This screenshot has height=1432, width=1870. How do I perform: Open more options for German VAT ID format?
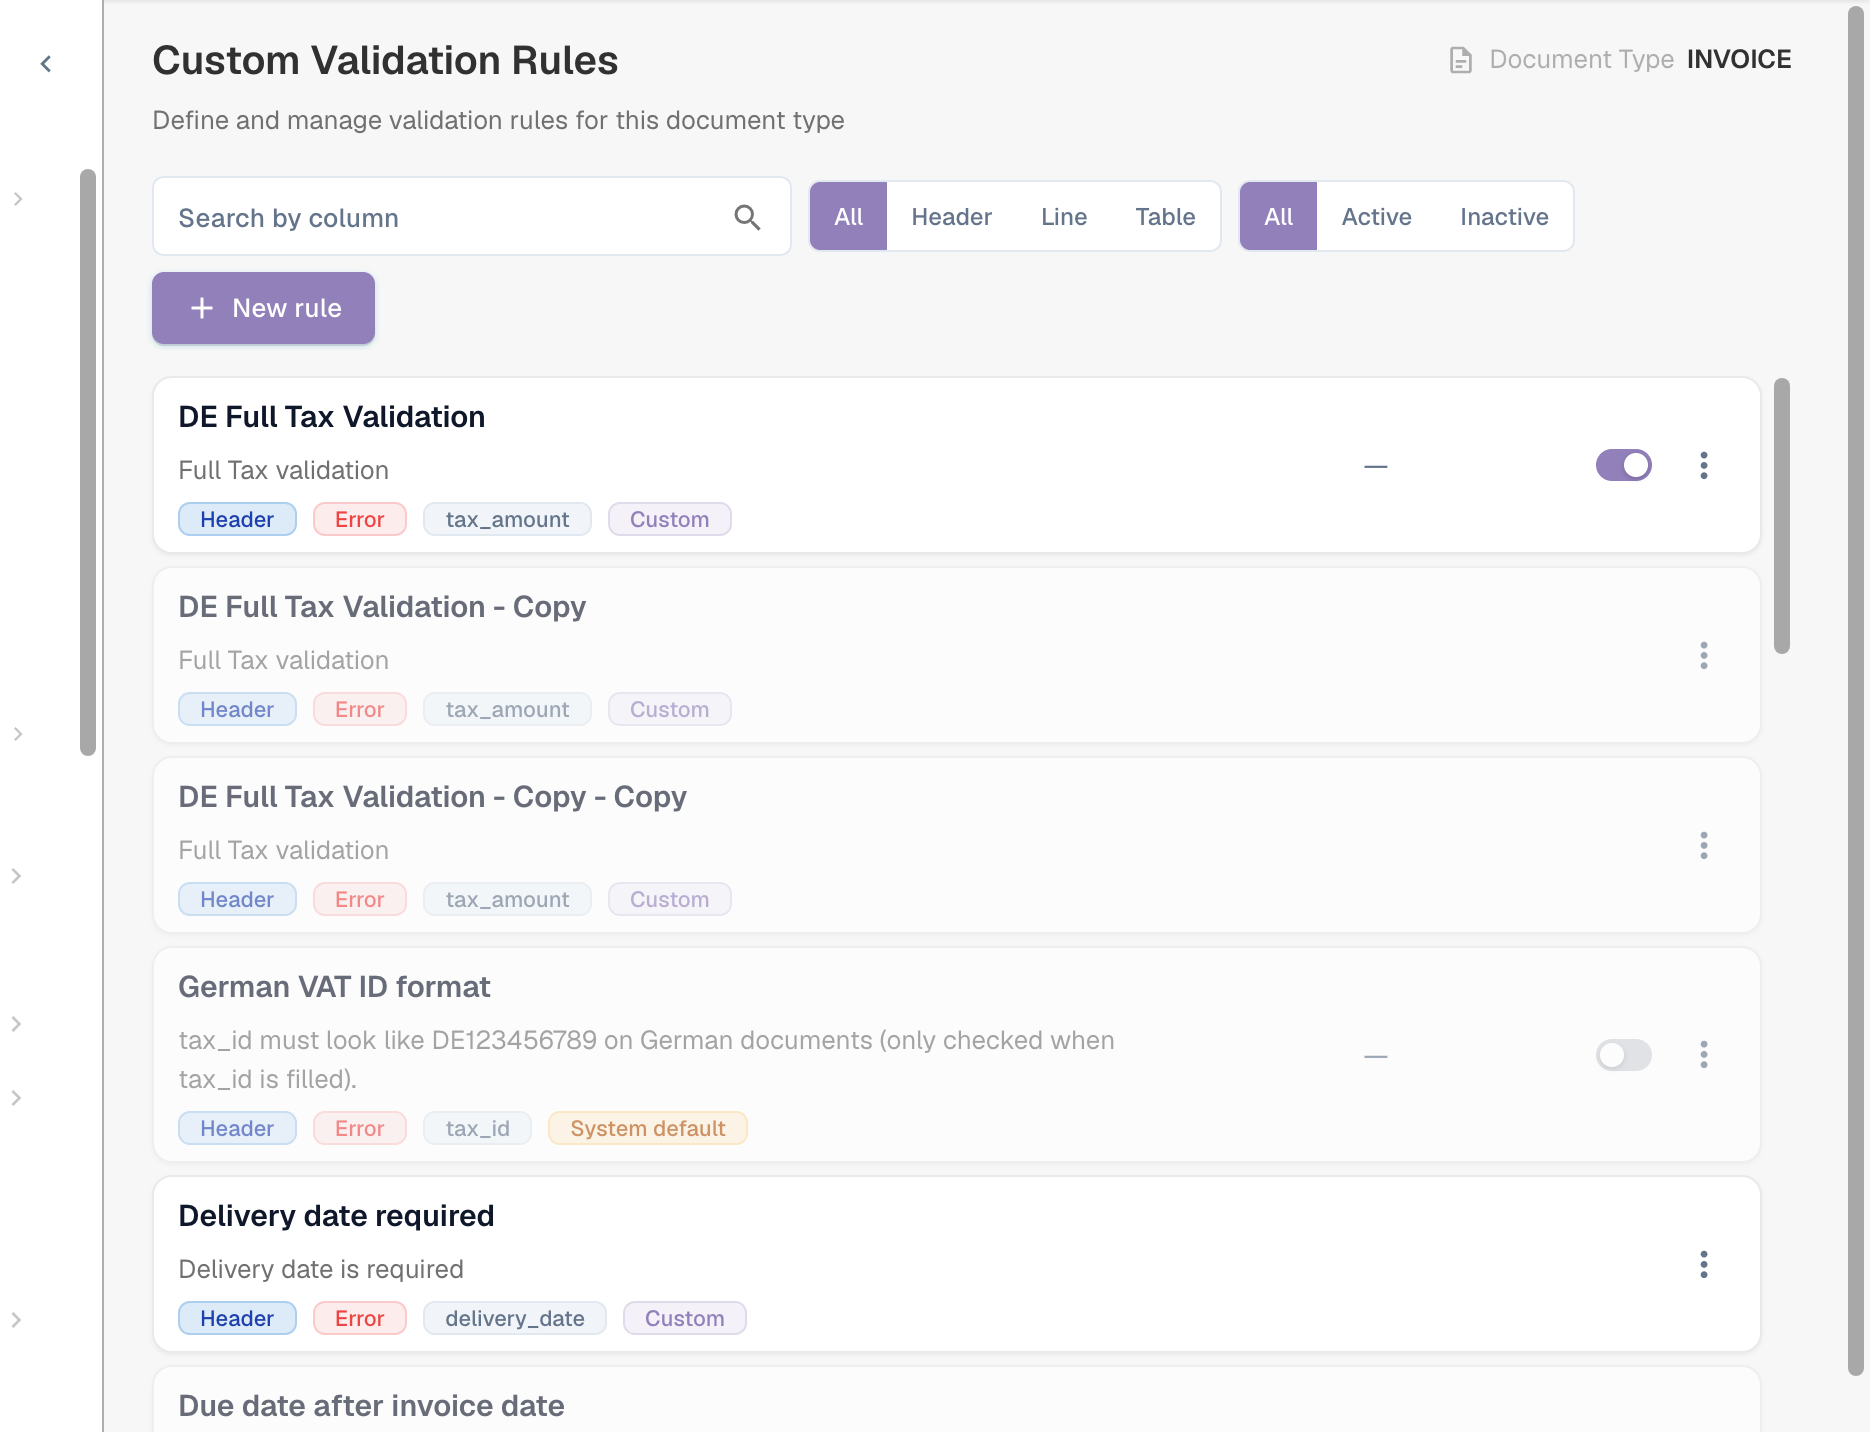pos(1704,1054)
